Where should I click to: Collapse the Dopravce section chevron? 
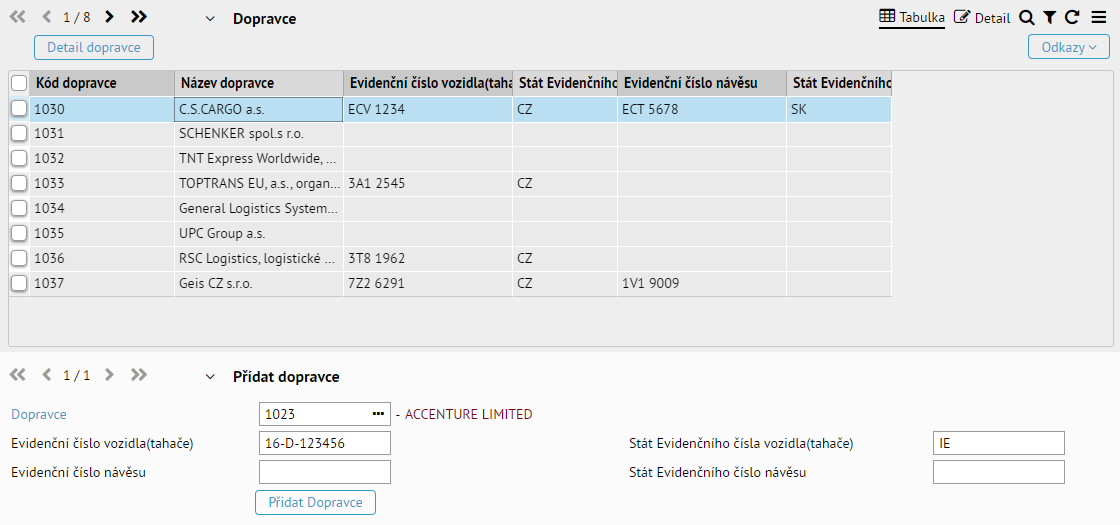(210, 19)
